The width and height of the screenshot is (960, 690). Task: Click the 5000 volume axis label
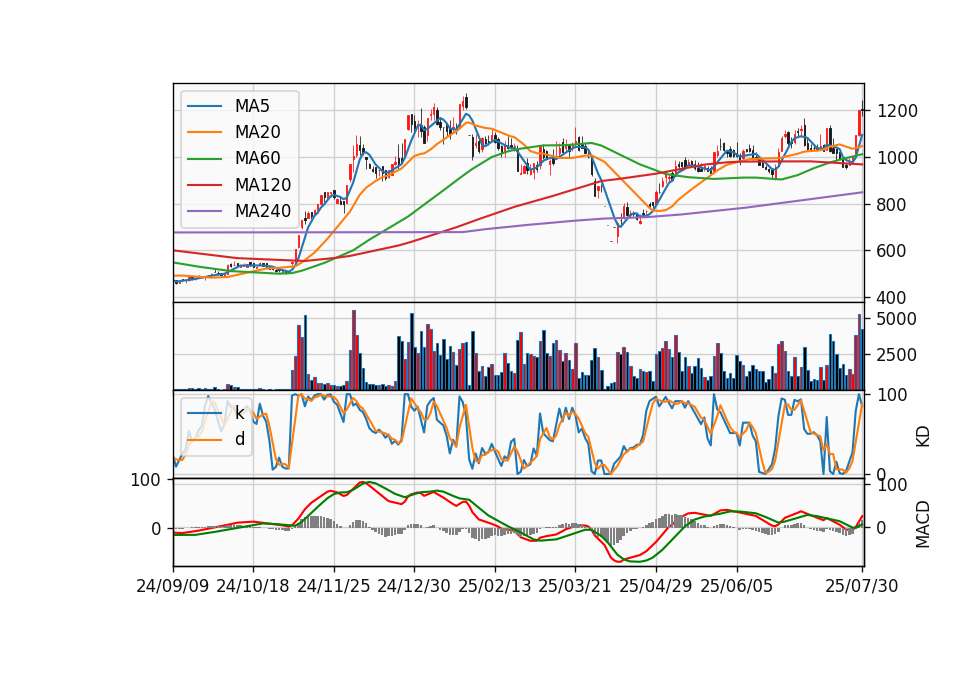point(897,319)
